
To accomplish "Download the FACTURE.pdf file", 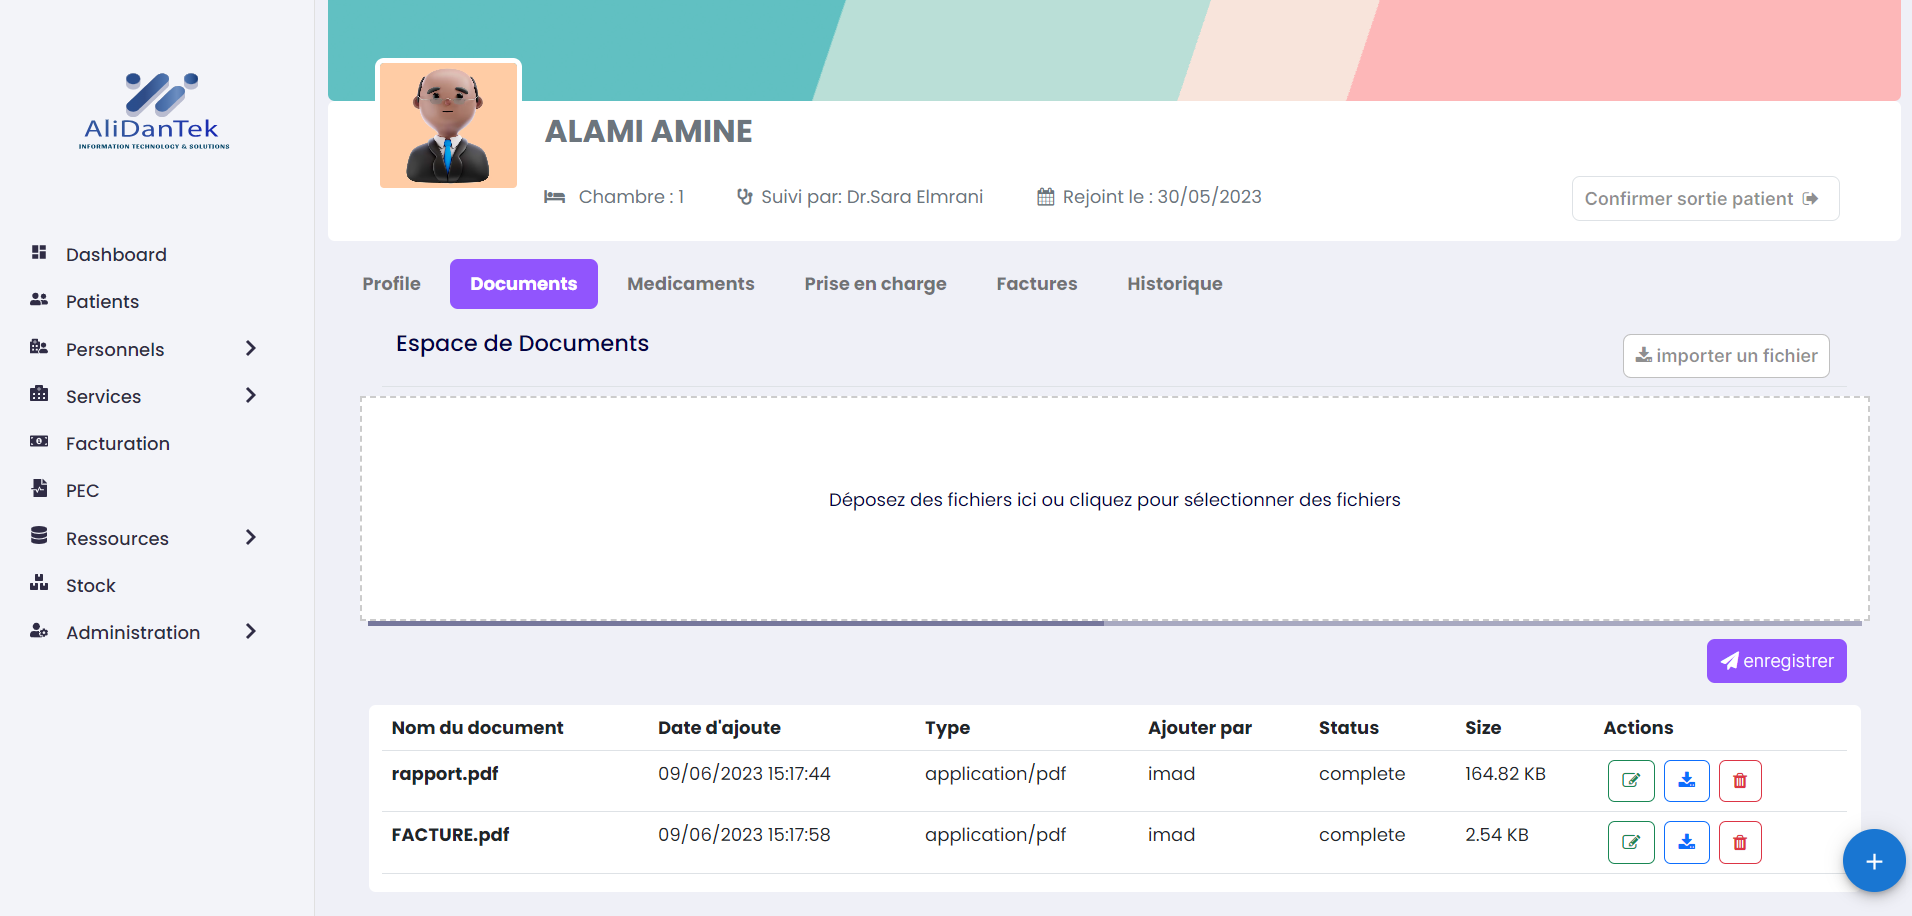I will tap(1686, 842).
